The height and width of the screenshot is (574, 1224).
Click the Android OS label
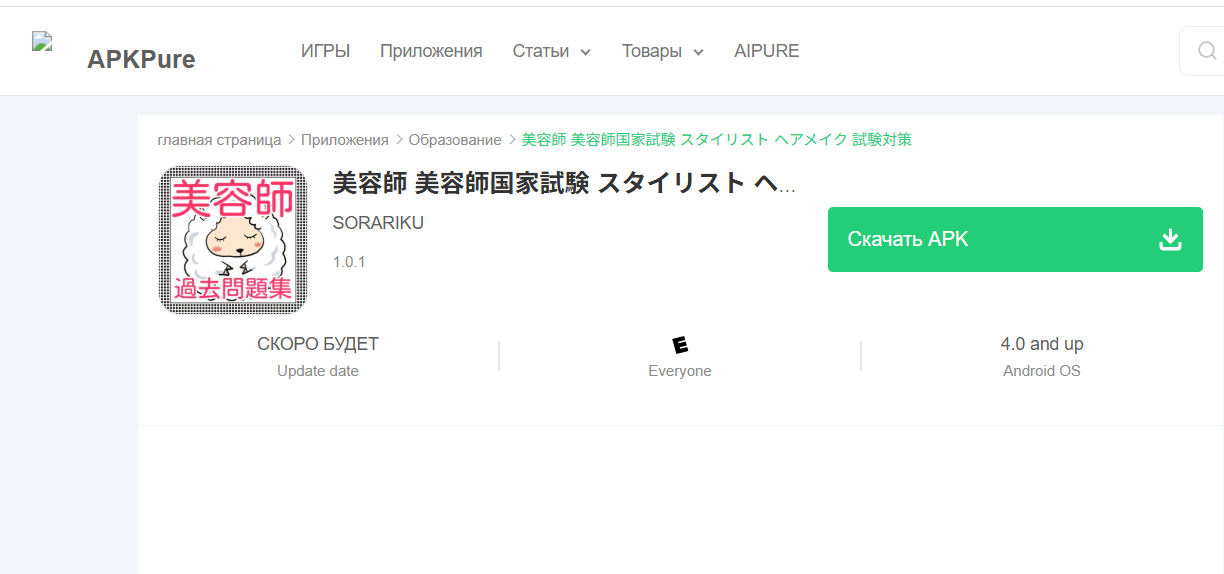1042,371
